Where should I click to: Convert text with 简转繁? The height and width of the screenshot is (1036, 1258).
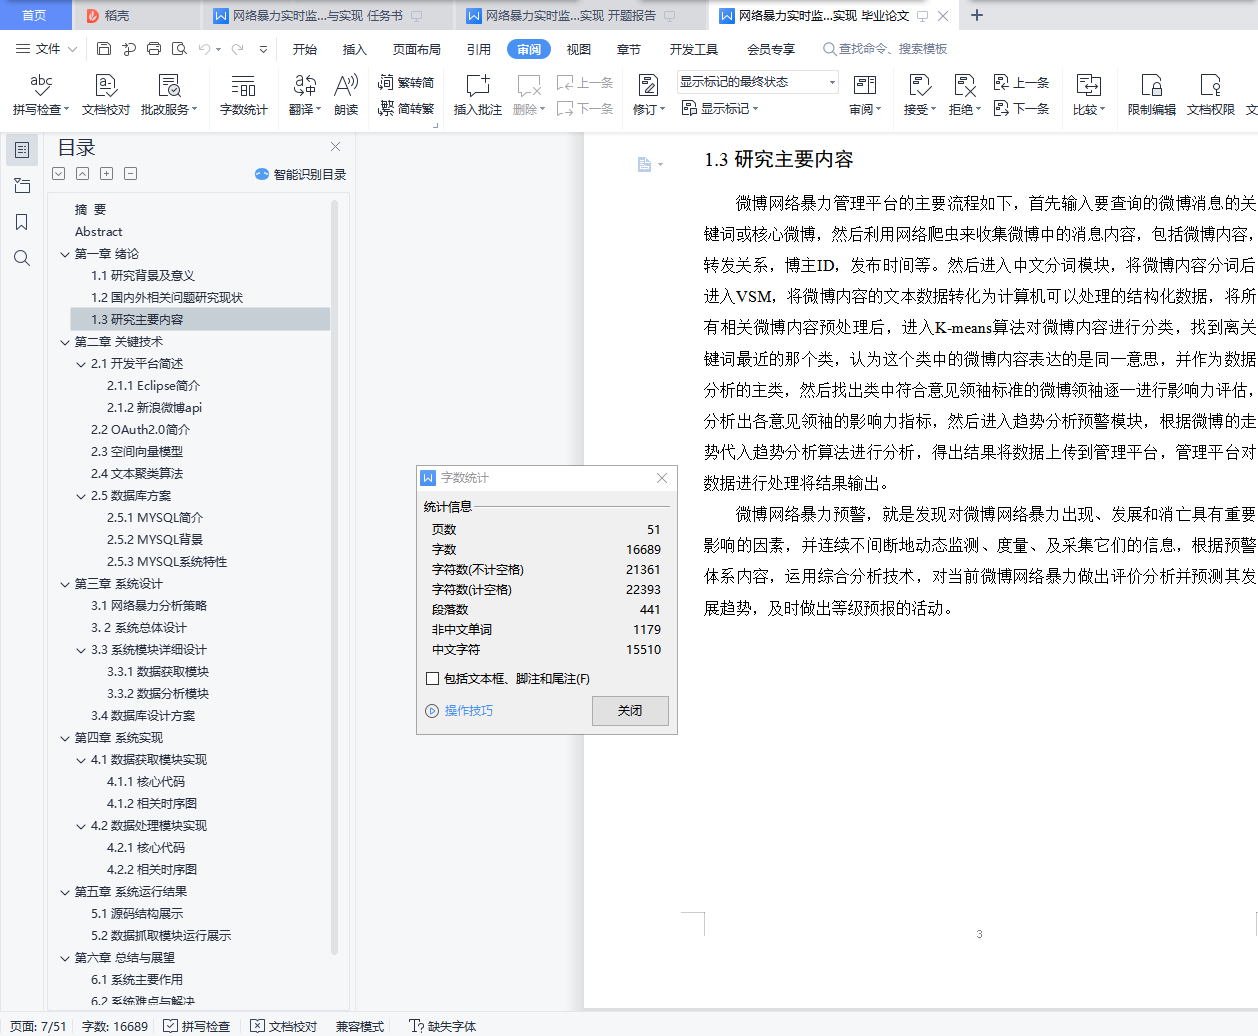coord(406,108)
